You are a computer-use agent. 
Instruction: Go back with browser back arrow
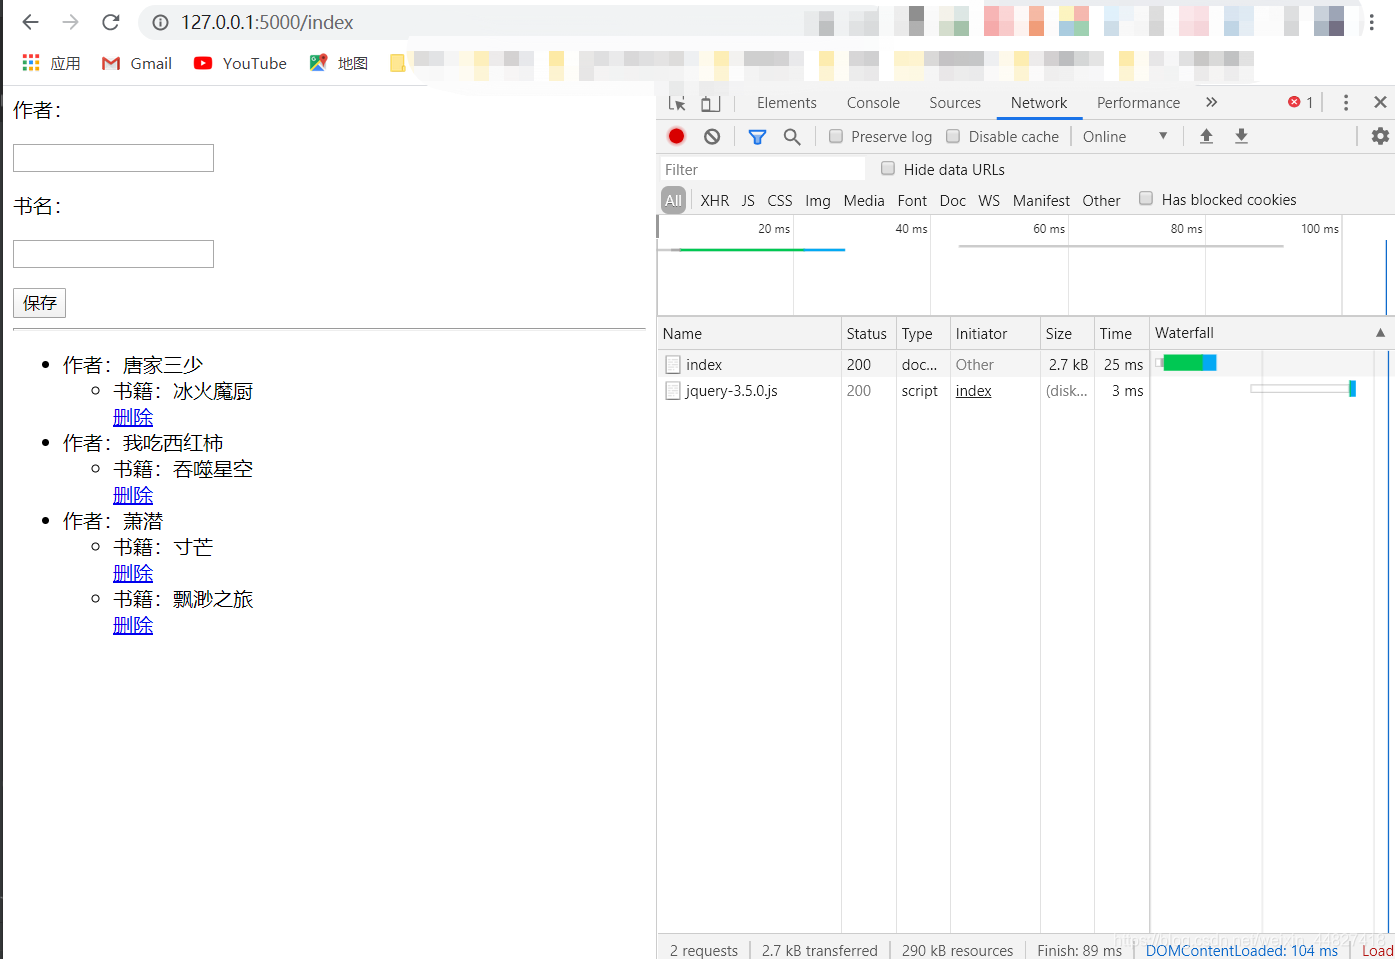(x=31, y=22)
